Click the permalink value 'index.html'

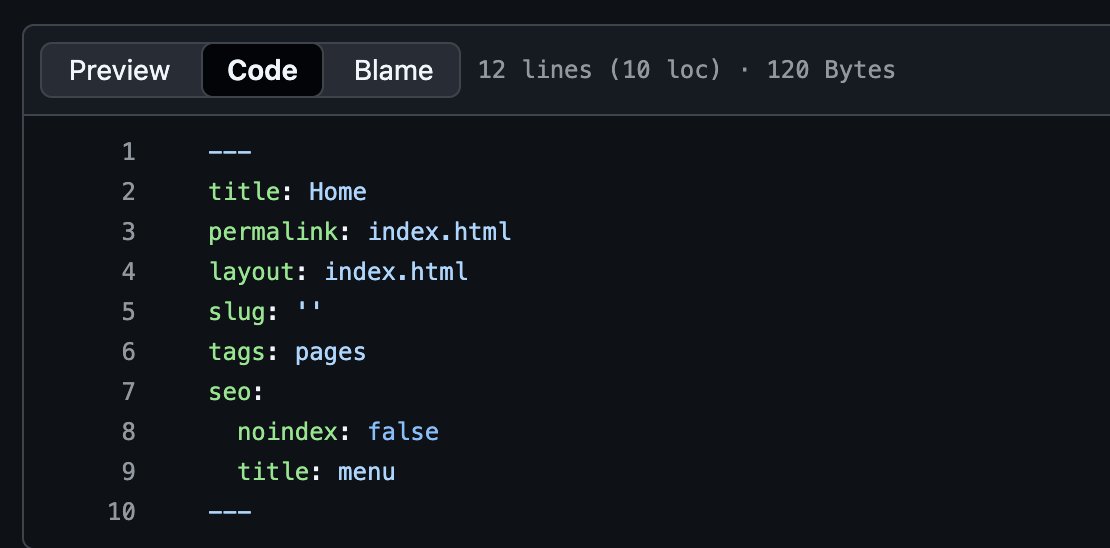pos(439,232)
